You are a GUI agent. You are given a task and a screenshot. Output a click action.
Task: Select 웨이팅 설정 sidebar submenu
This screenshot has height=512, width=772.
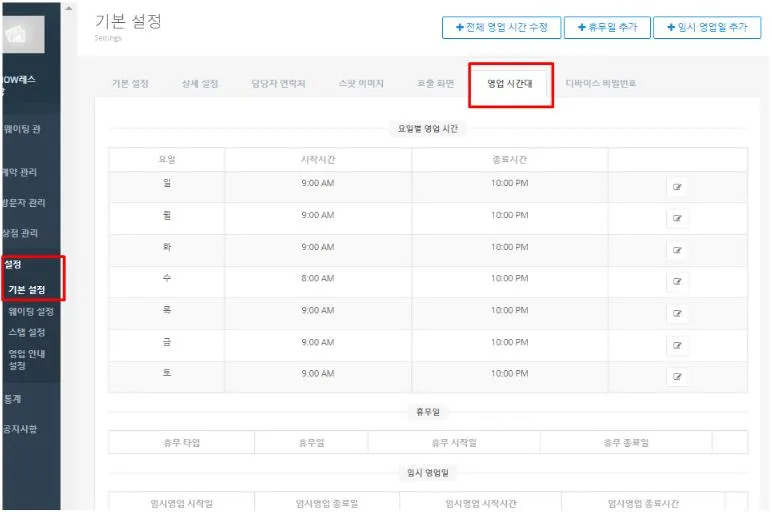tap(31, 312)
